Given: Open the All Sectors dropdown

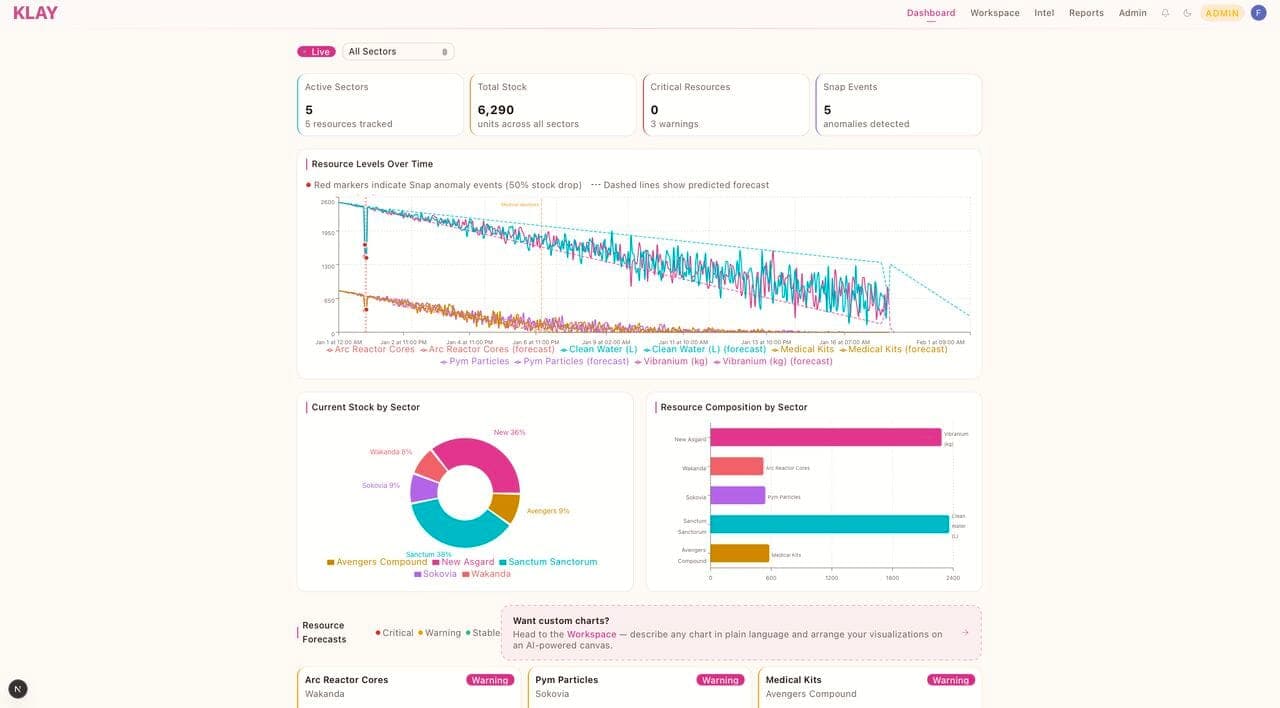Looking at the screenshot, I should pos(398,52).
